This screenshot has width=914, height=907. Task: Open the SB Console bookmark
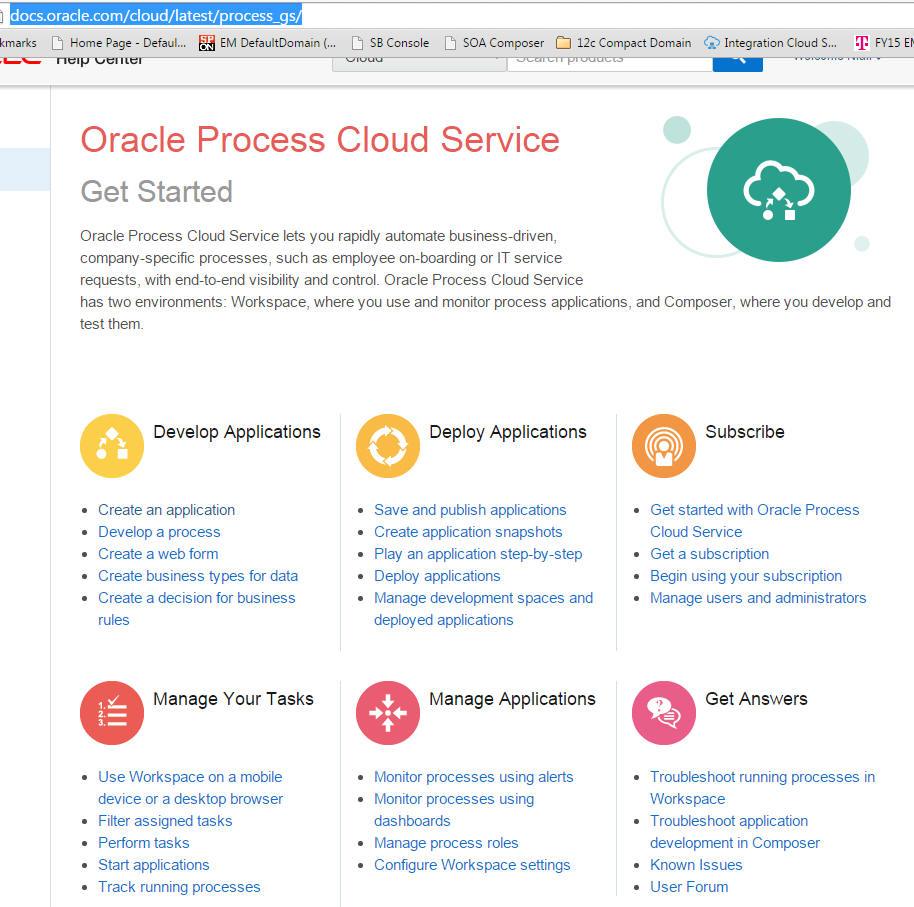[391, 43]
